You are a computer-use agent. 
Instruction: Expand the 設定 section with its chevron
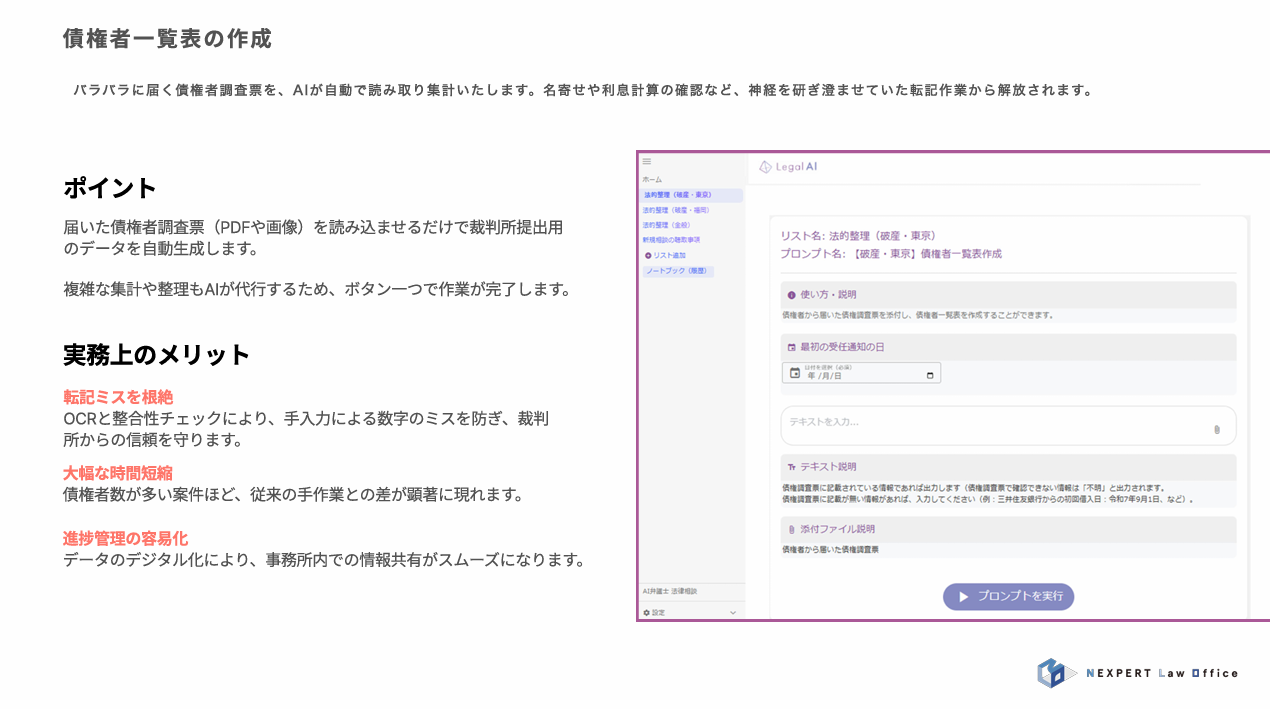(735, 611)
